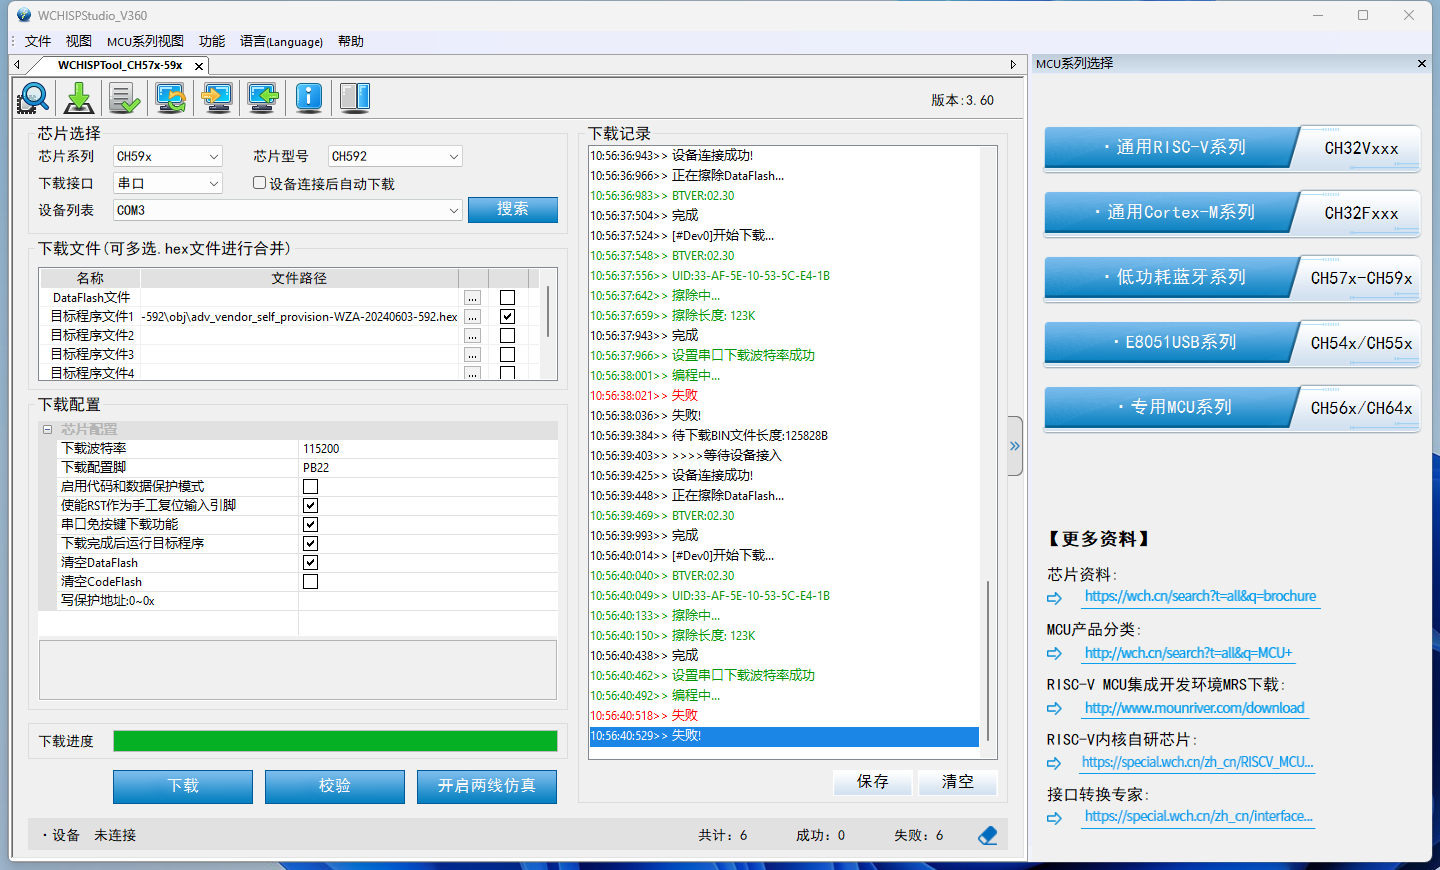Expand the 芯片型号 CH592 dropdown
This screenshot has height=870, width=1440.
click(x=395, y=156)
